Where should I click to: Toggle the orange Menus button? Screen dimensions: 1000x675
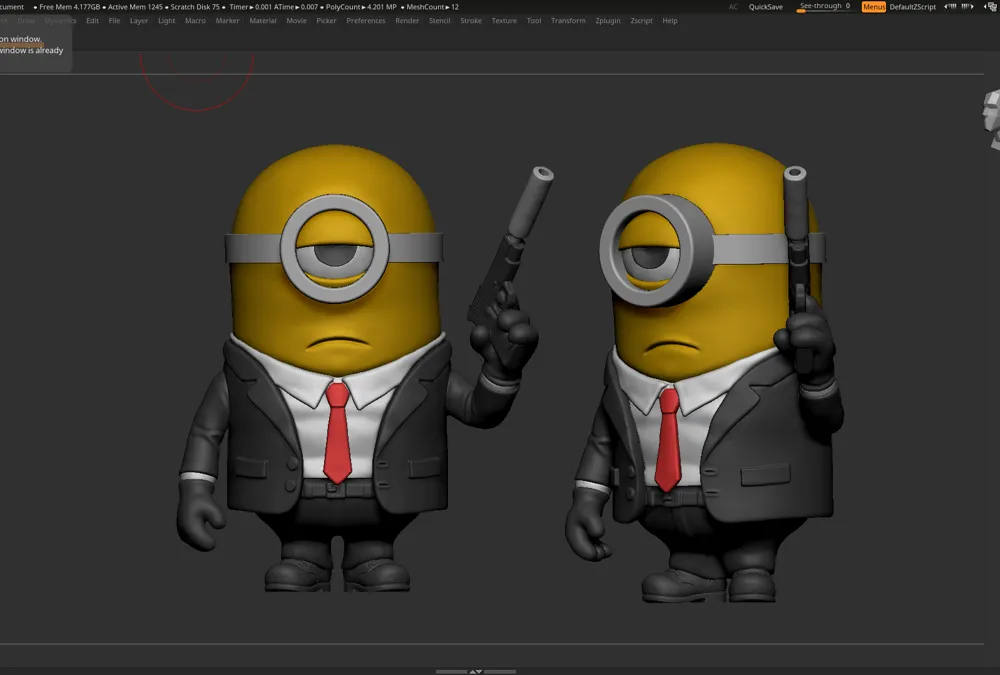point(873,7)
